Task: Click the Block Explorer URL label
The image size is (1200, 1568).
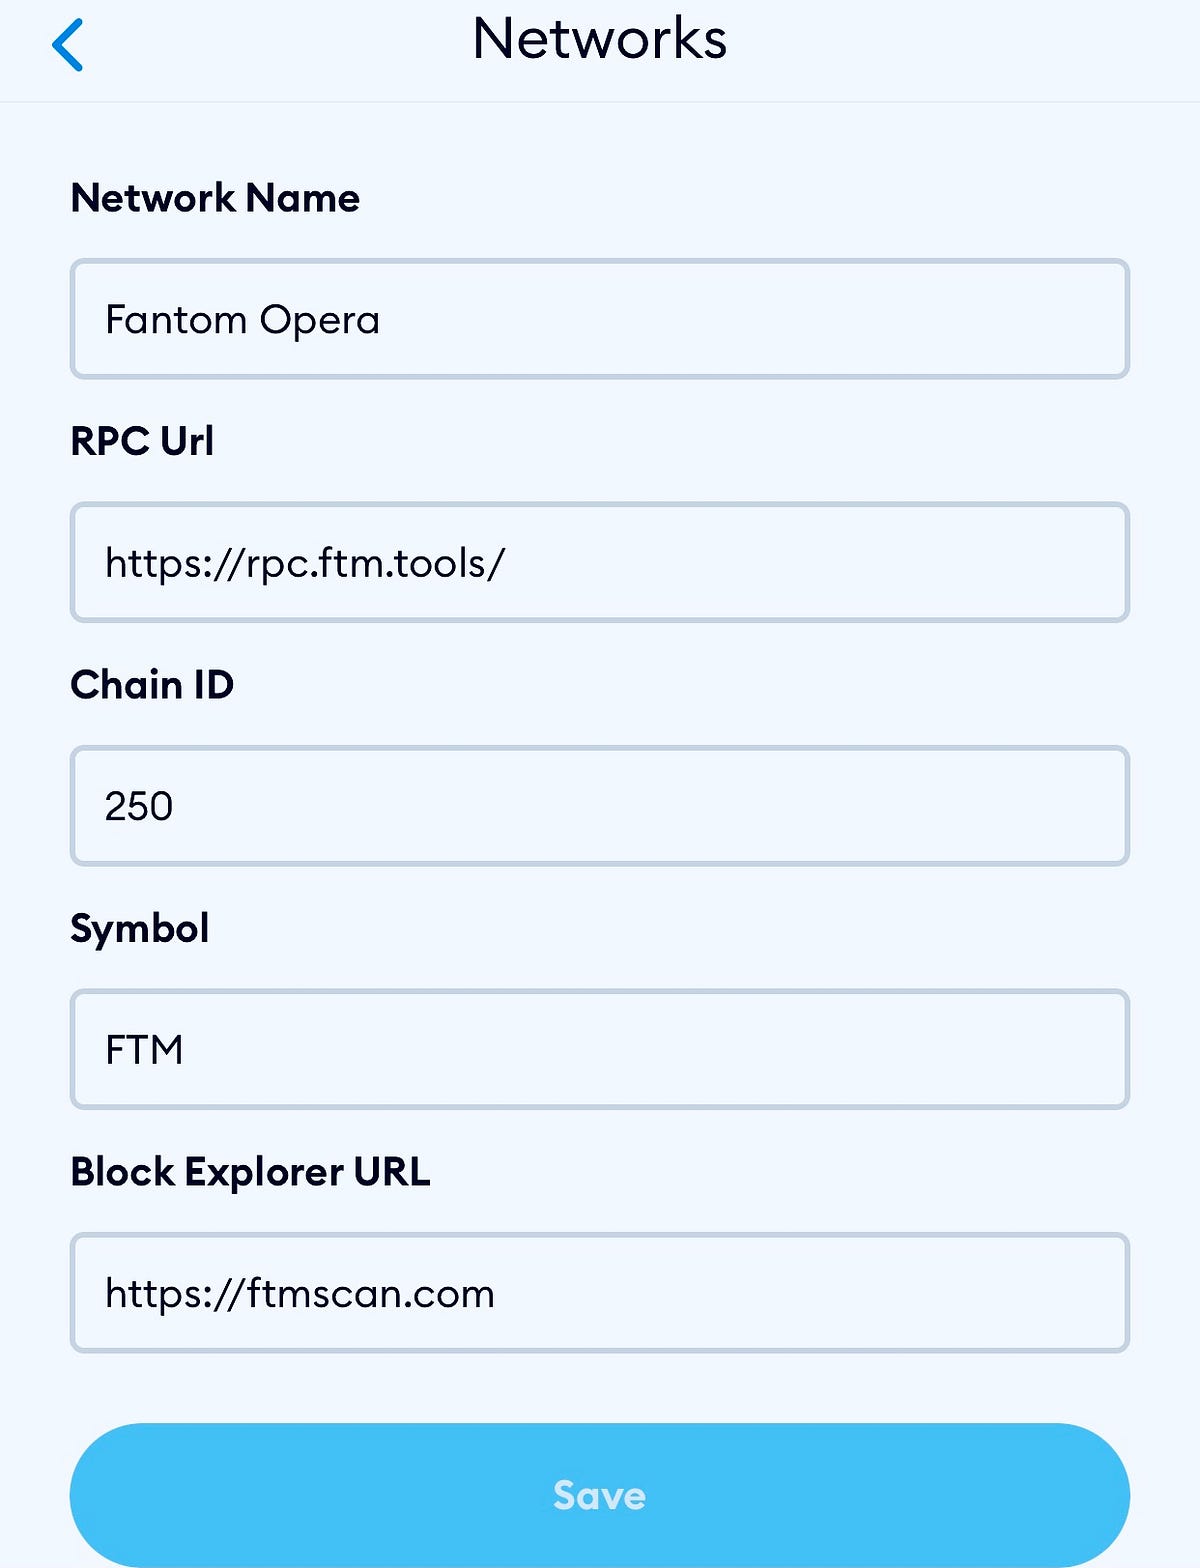Action: click(249, 1172)
